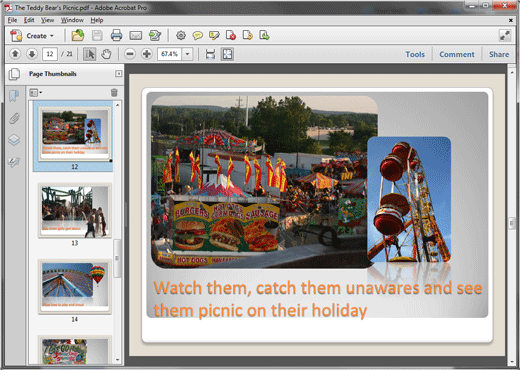Click the Open file folder icon
The image size is (520, 370).
tap(77, 35)
